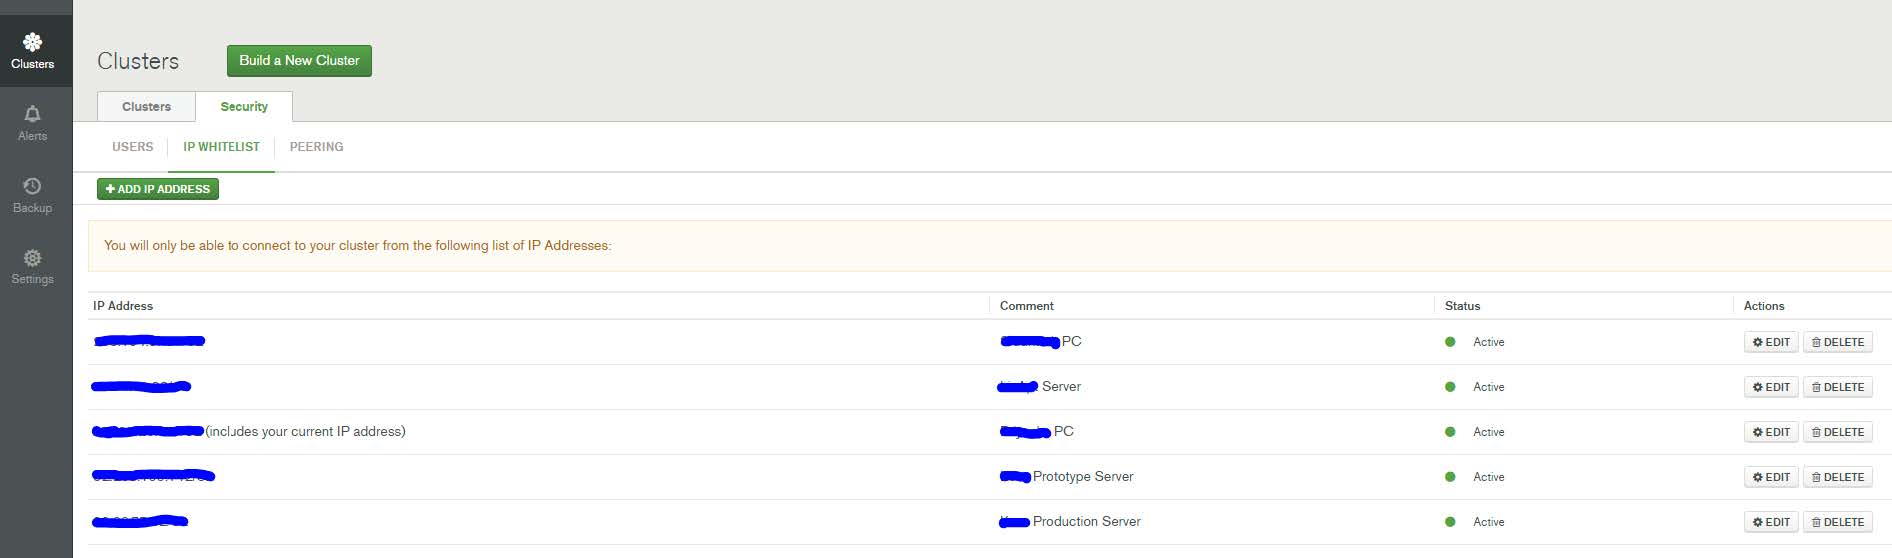The height and width of the screenshot is (558, 1892).
Task: Click Build a New Cluster button
Action: [299, 61]
